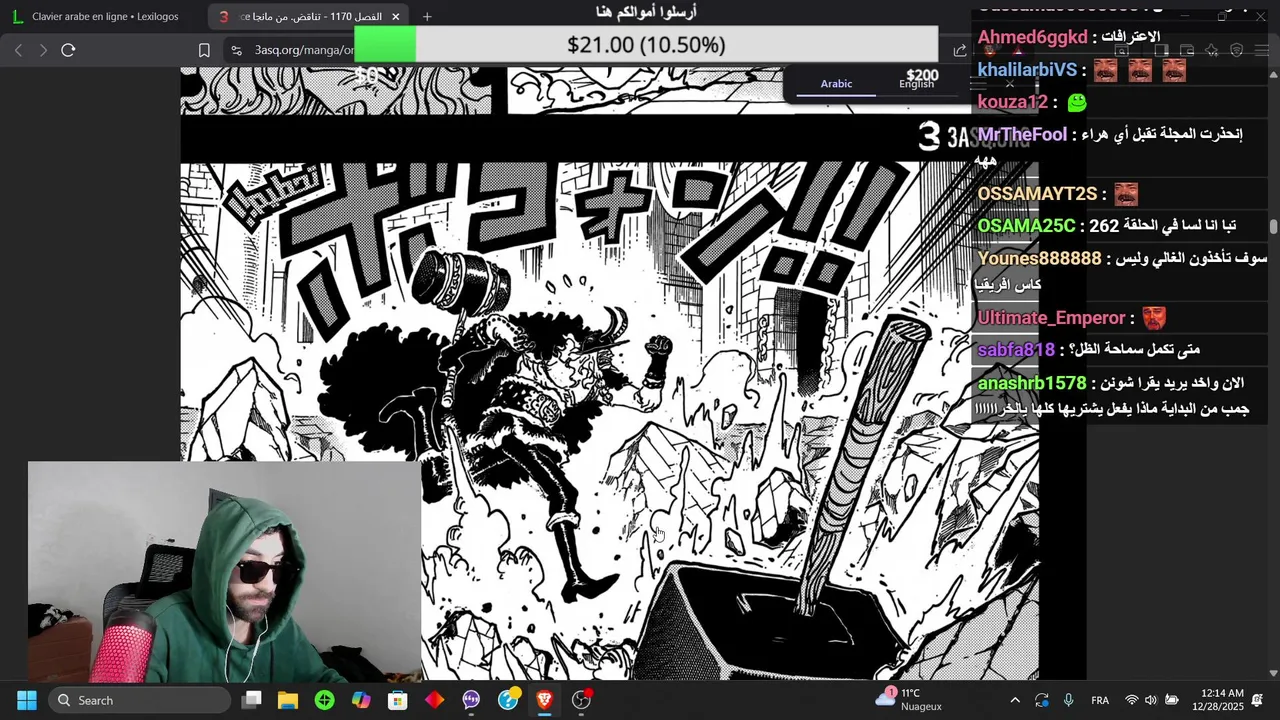Reload the manga page
Viewport: 1280px width, 720px height.
(x=68, y=50)
